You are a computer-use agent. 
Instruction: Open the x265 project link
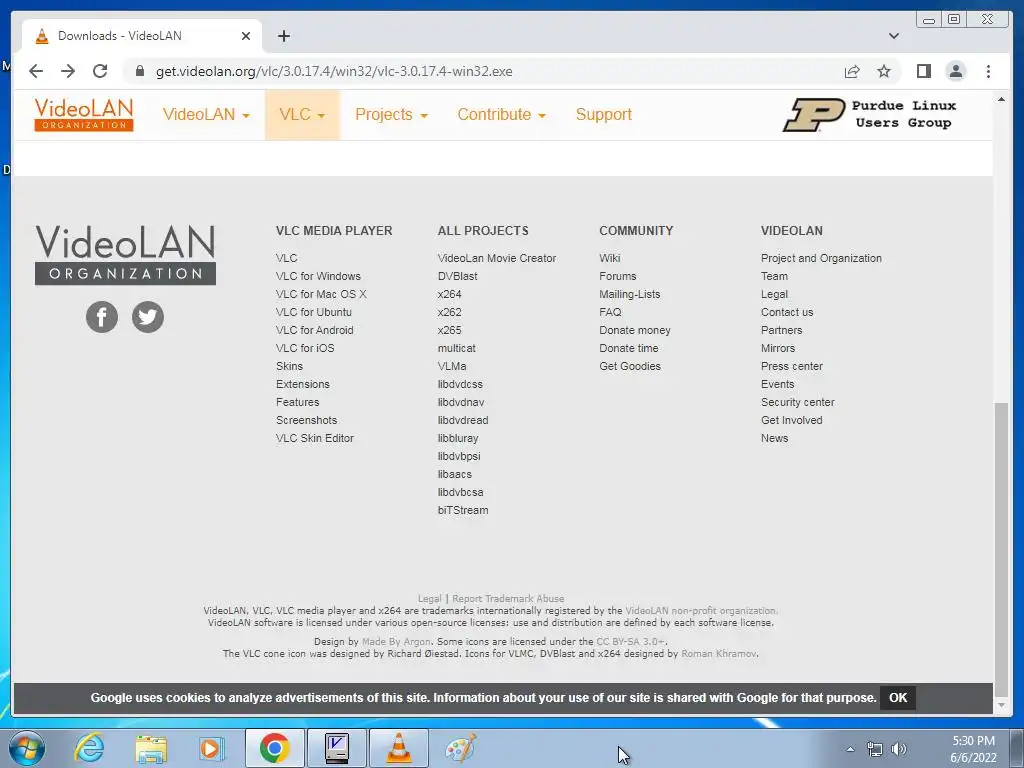point(449,330)
